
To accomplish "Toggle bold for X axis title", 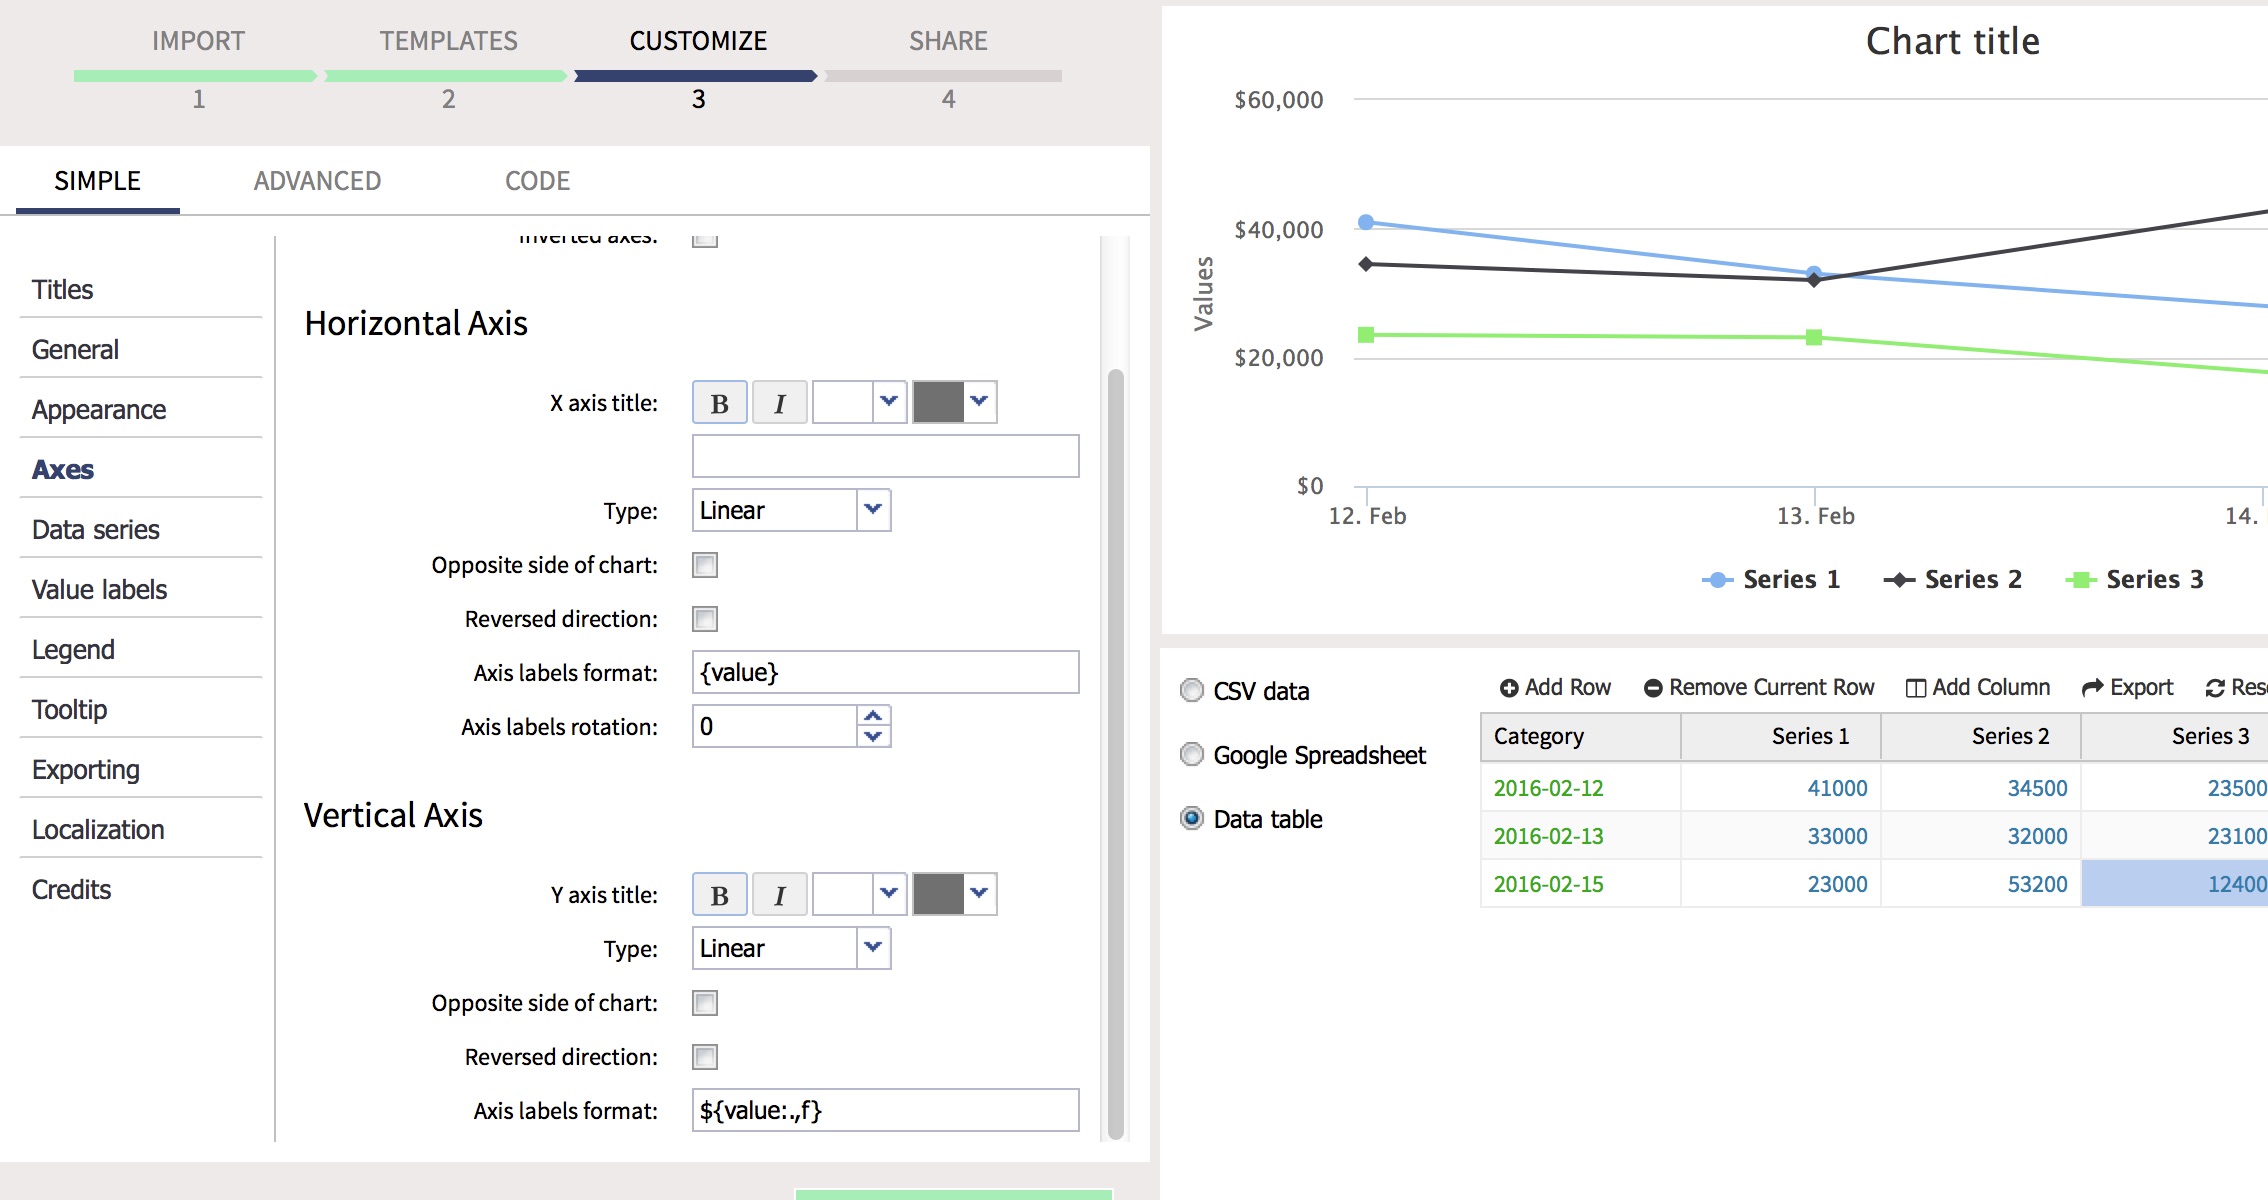I will click(719, 403).
